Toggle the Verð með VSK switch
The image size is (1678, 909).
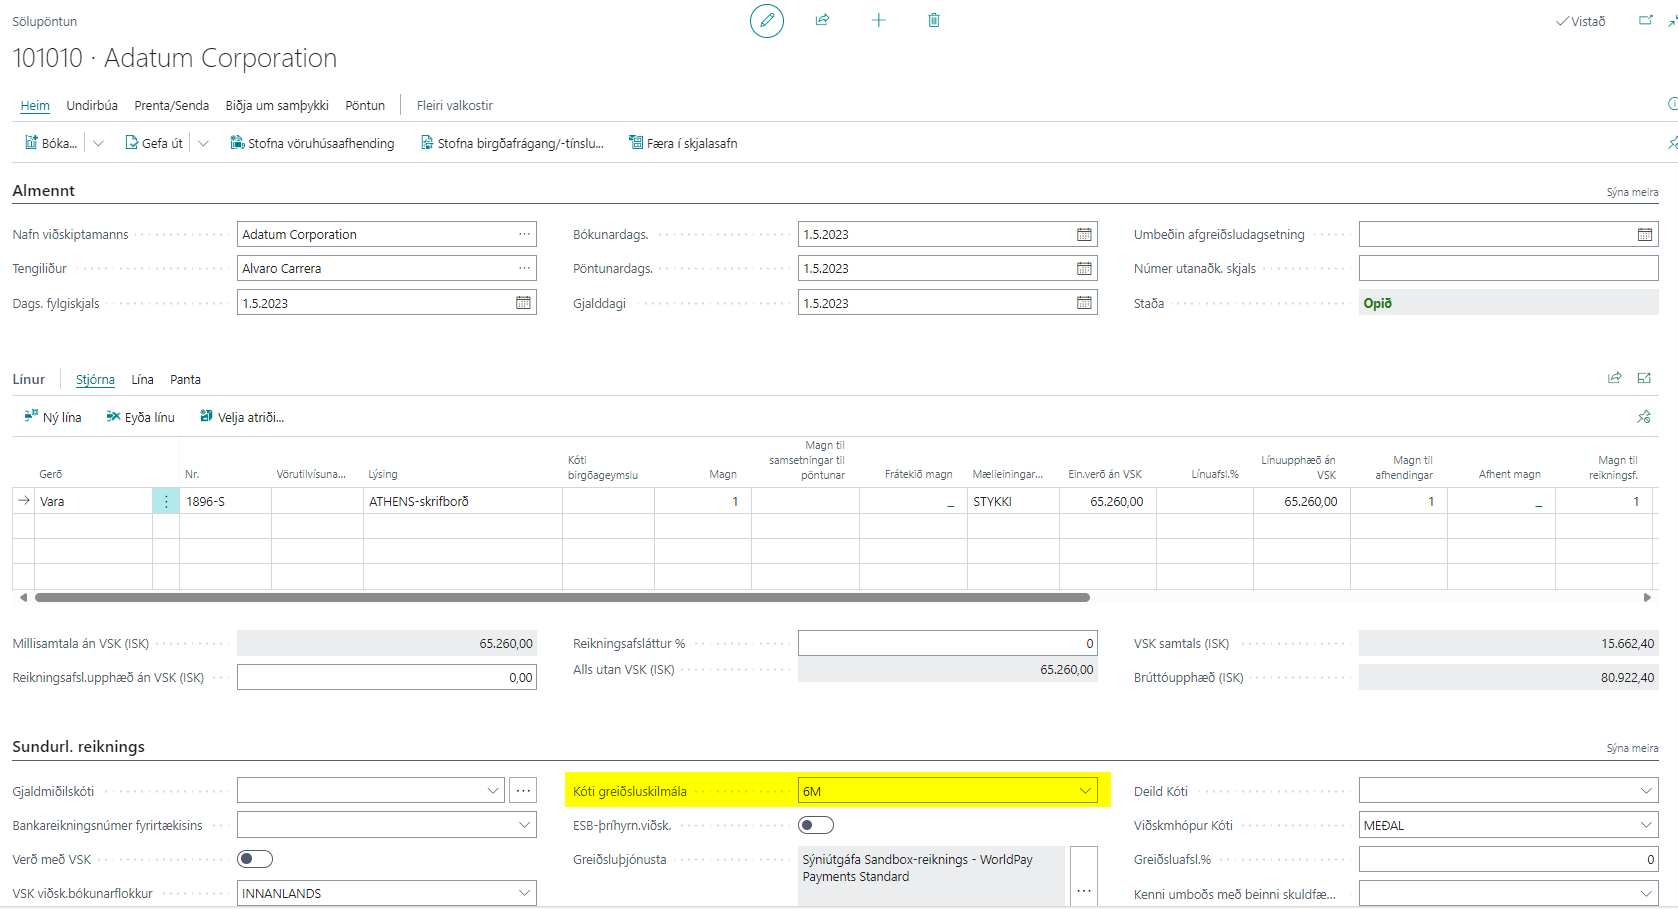click(x=255, y=859)
